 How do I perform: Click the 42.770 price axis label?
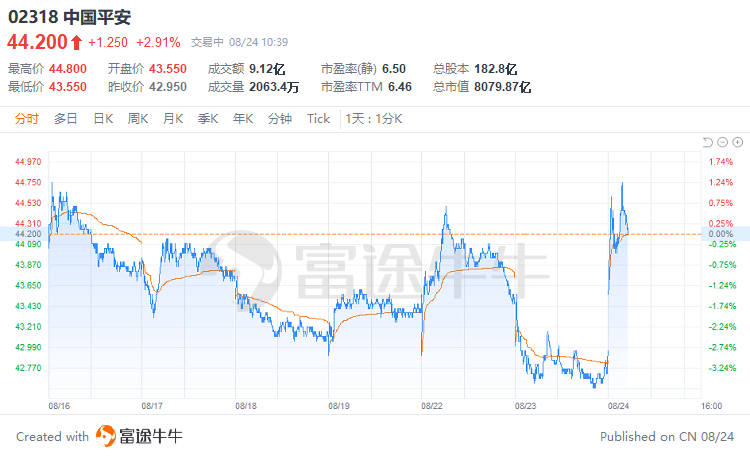pyautogui.click(x=28, y=368)
